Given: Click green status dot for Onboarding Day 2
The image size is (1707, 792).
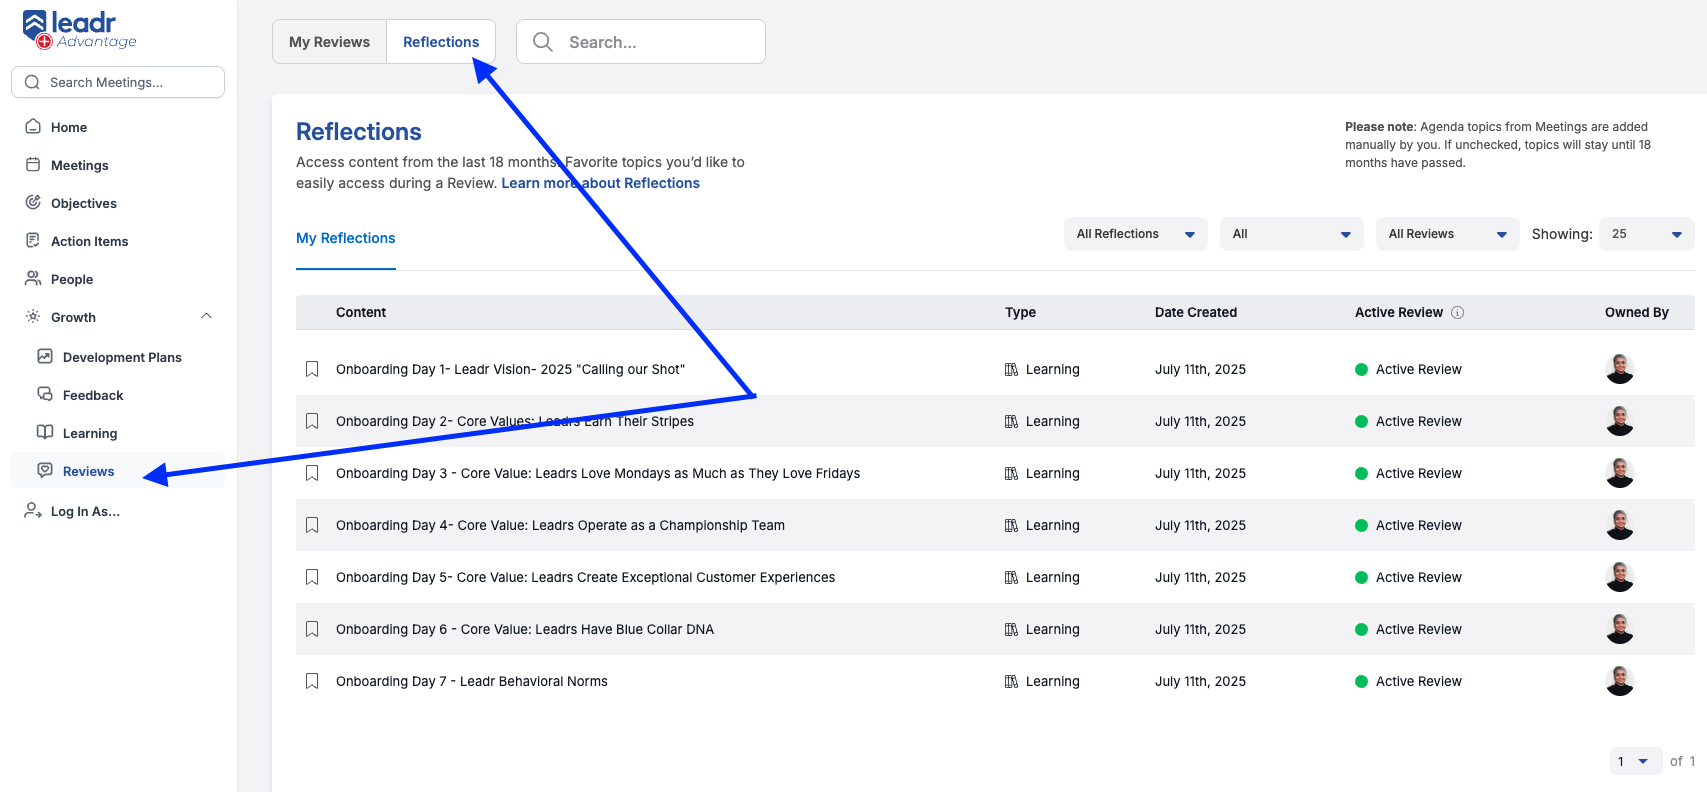Looking at the screenshot, I should 1361,421.
